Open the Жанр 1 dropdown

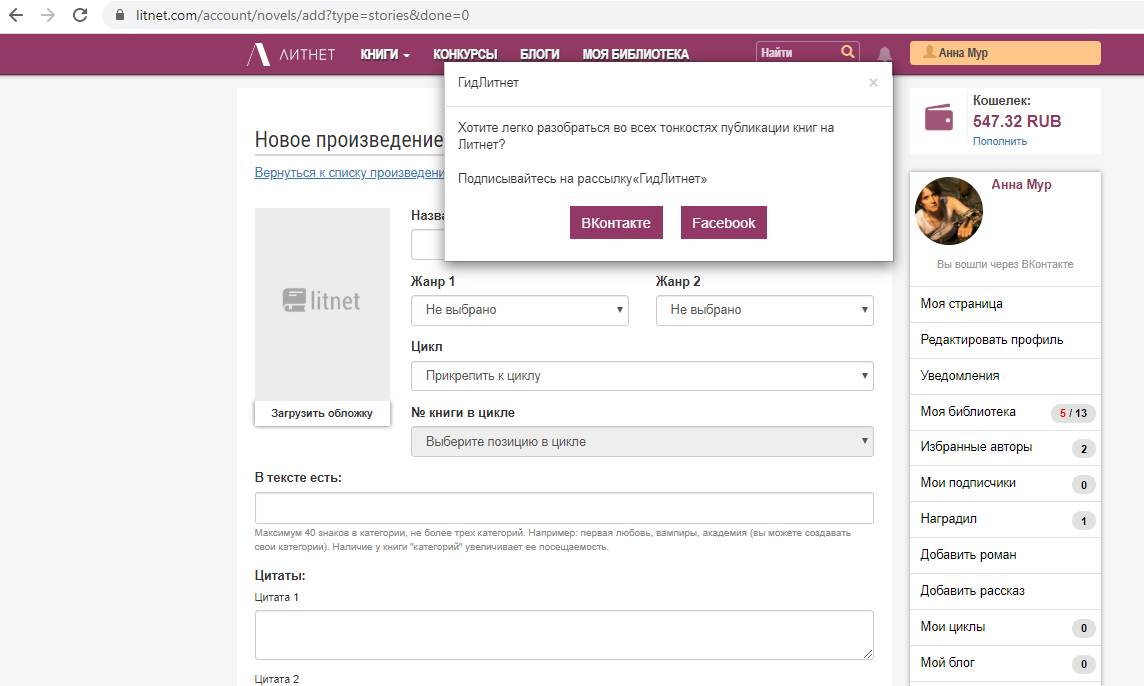click(519, 310)
